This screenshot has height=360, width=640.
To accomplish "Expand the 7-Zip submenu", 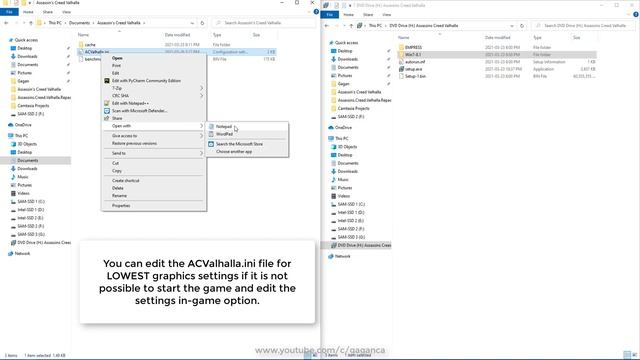I will 153,88.
